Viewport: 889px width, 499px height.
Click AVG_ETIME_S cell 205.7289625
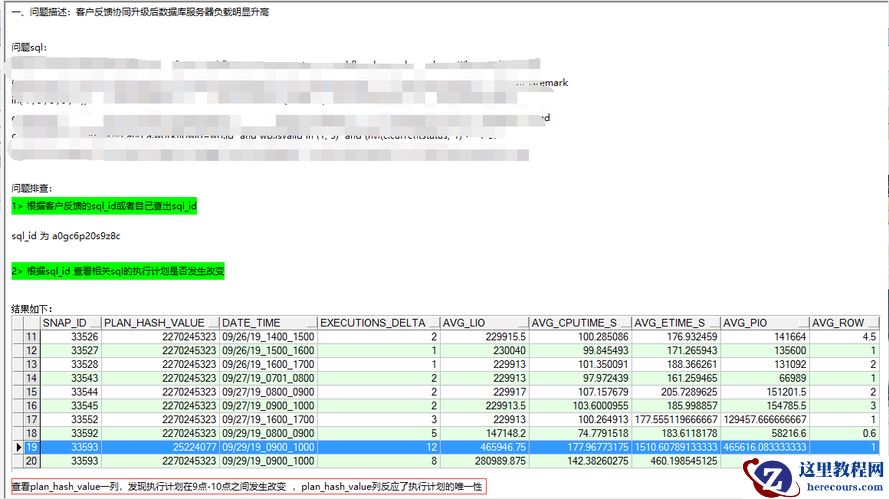coord(675,392)
